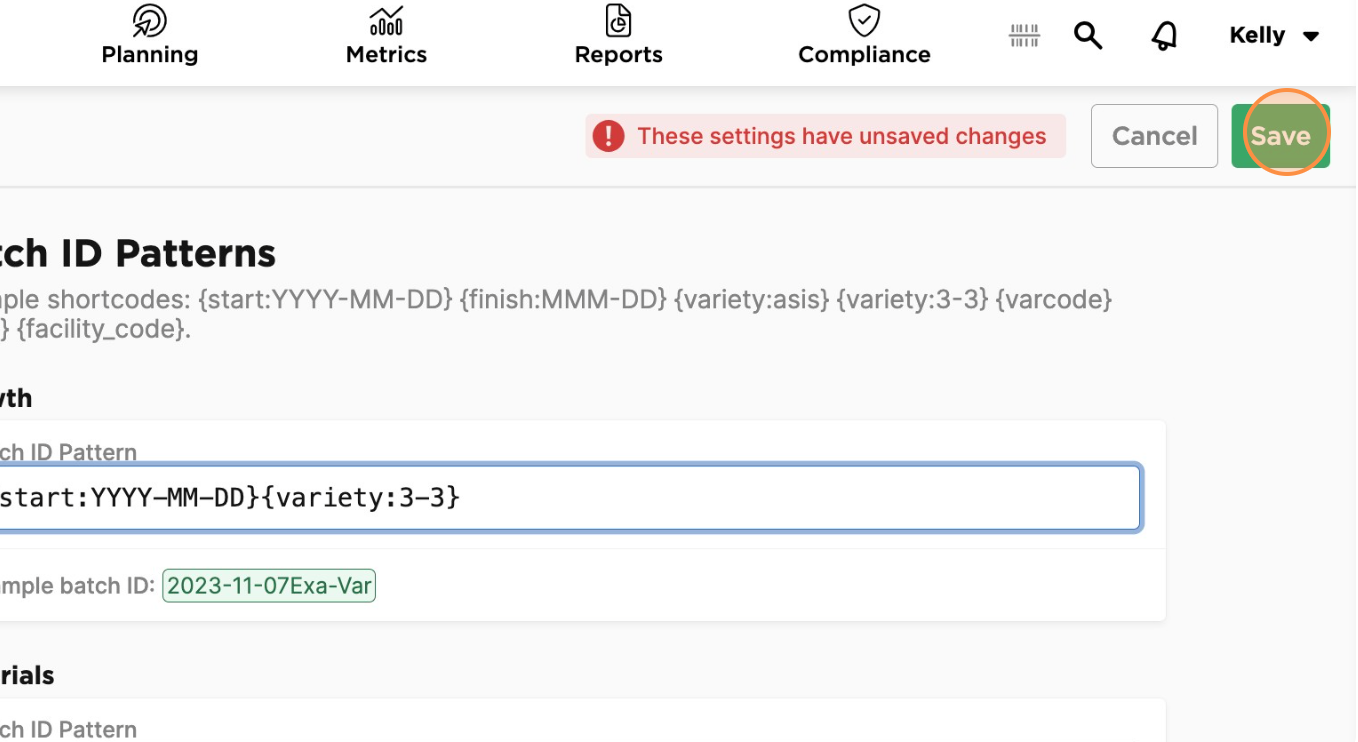The width and height of the screenshot is (1358, 742).
Task: Focus the growth Batch ID Pattern field
Action: coord(570,497)
